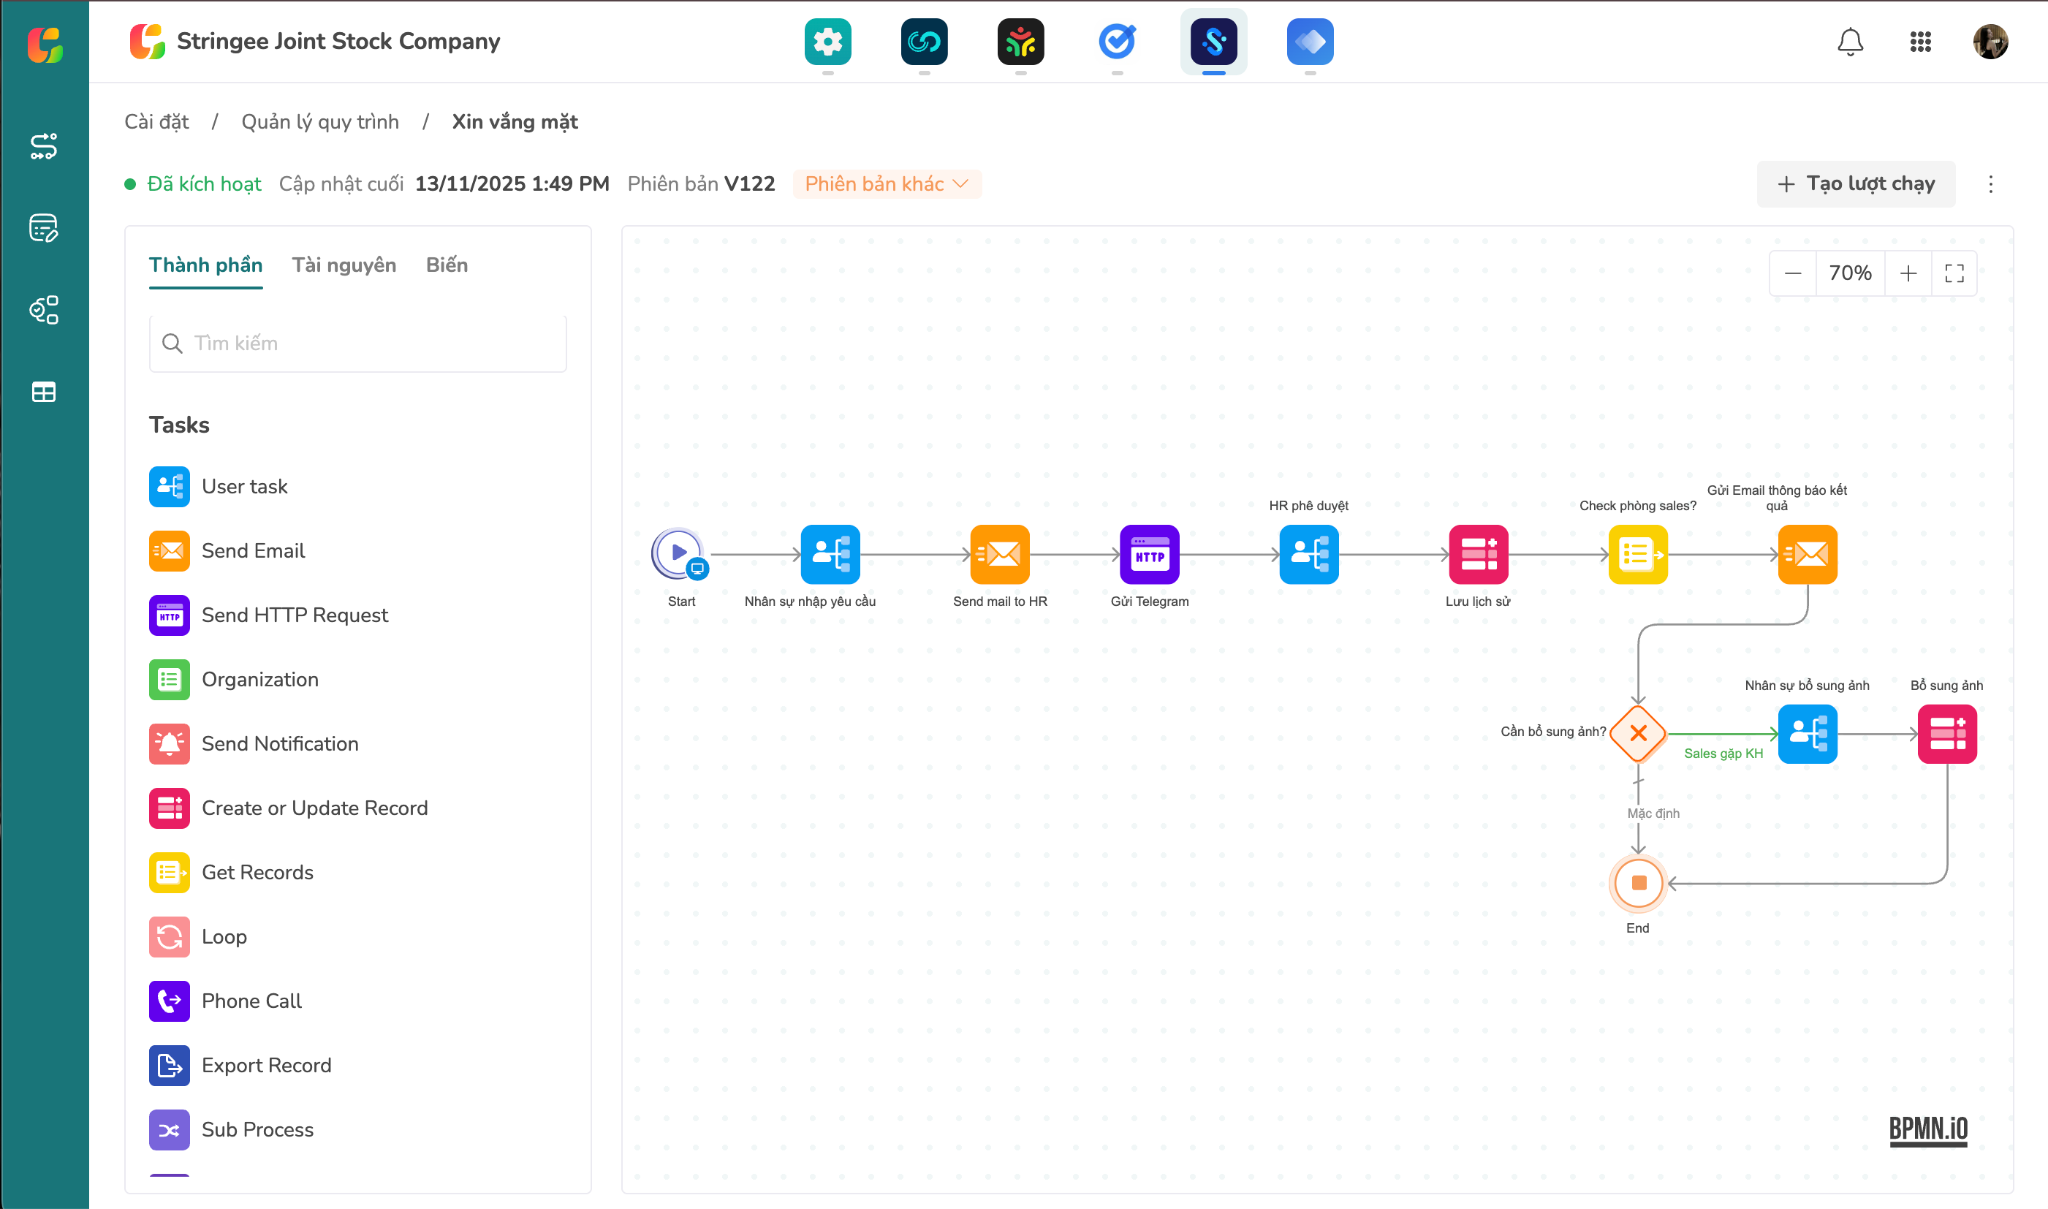
Task: Zoom out canvas with minus button
Action: coord(1793,273)
